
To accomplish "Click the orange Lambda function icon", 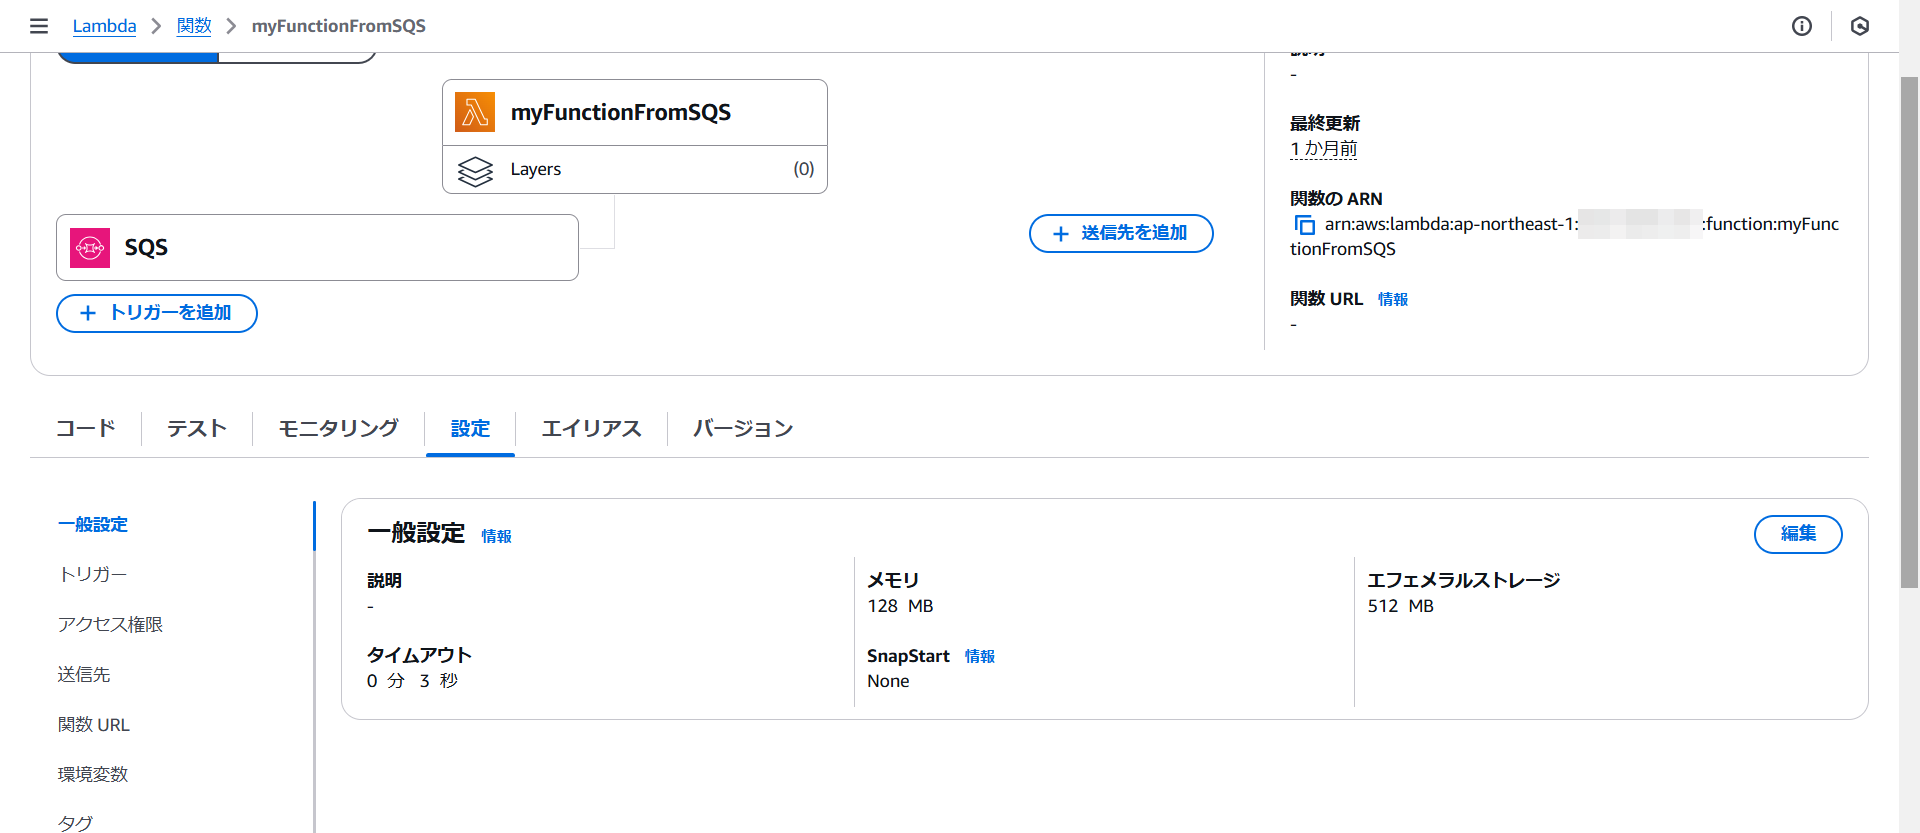I will click(475, 112).
